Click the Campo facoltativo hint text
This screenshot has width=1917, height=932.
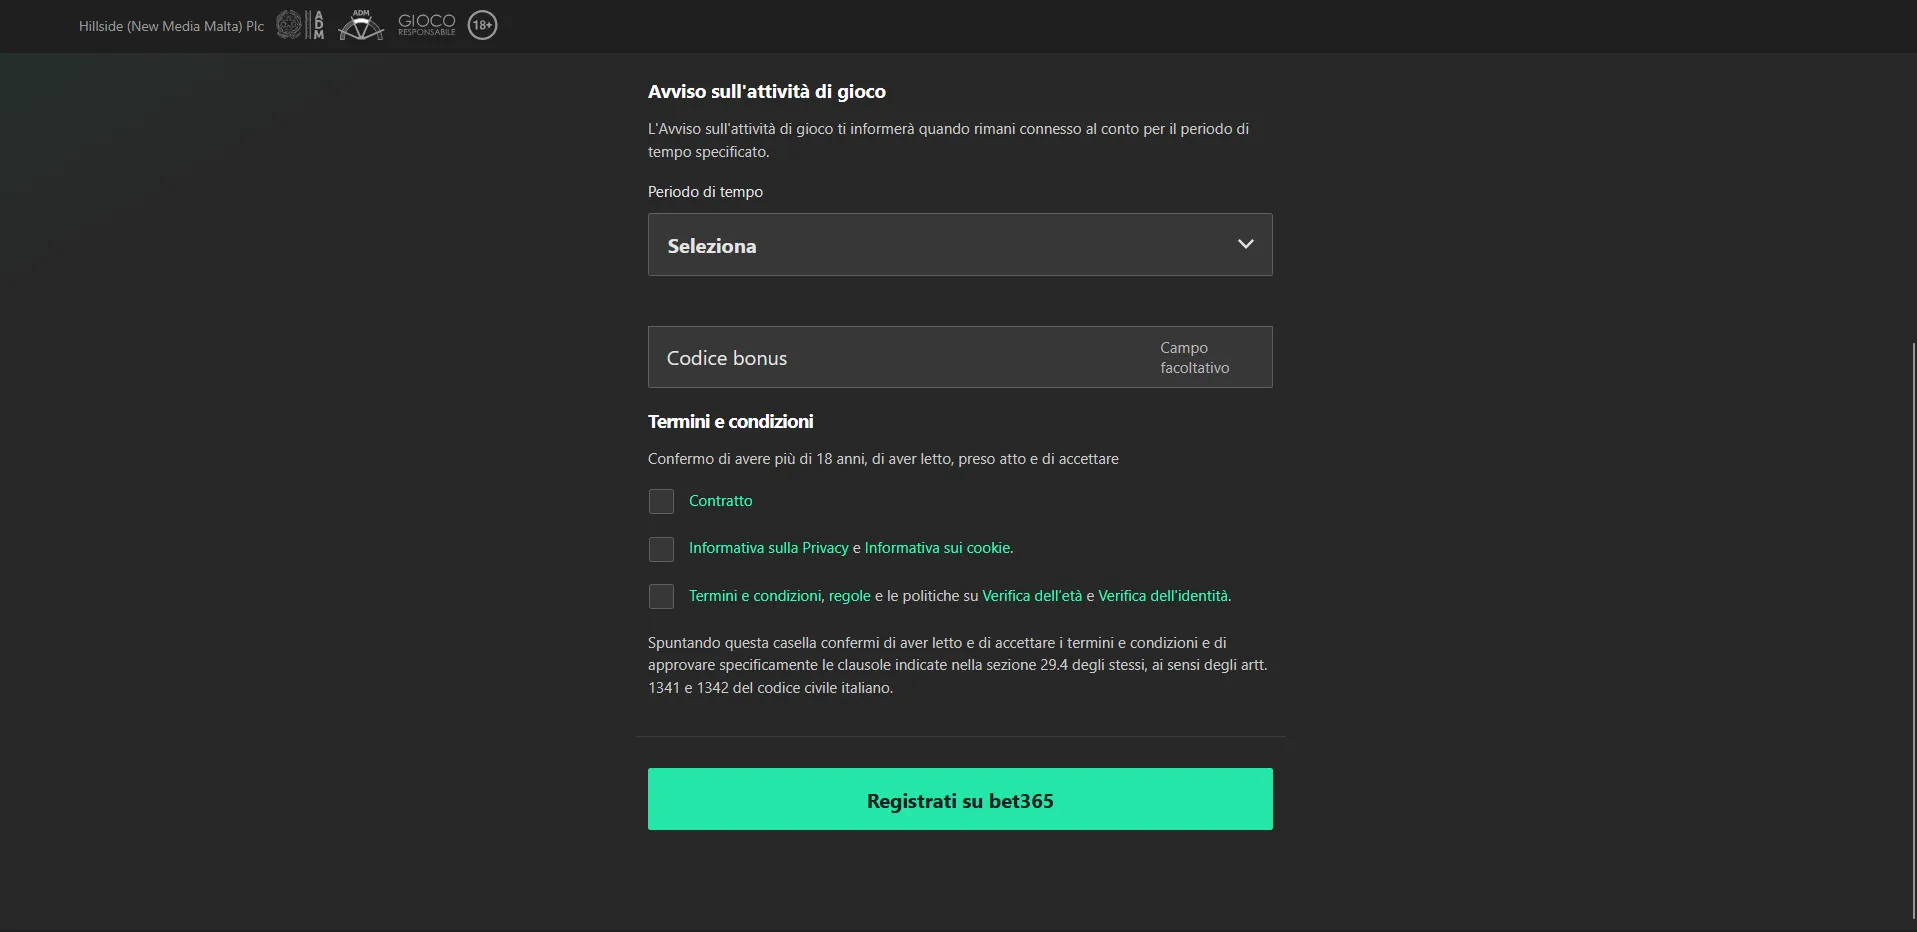coord(1195,357)
